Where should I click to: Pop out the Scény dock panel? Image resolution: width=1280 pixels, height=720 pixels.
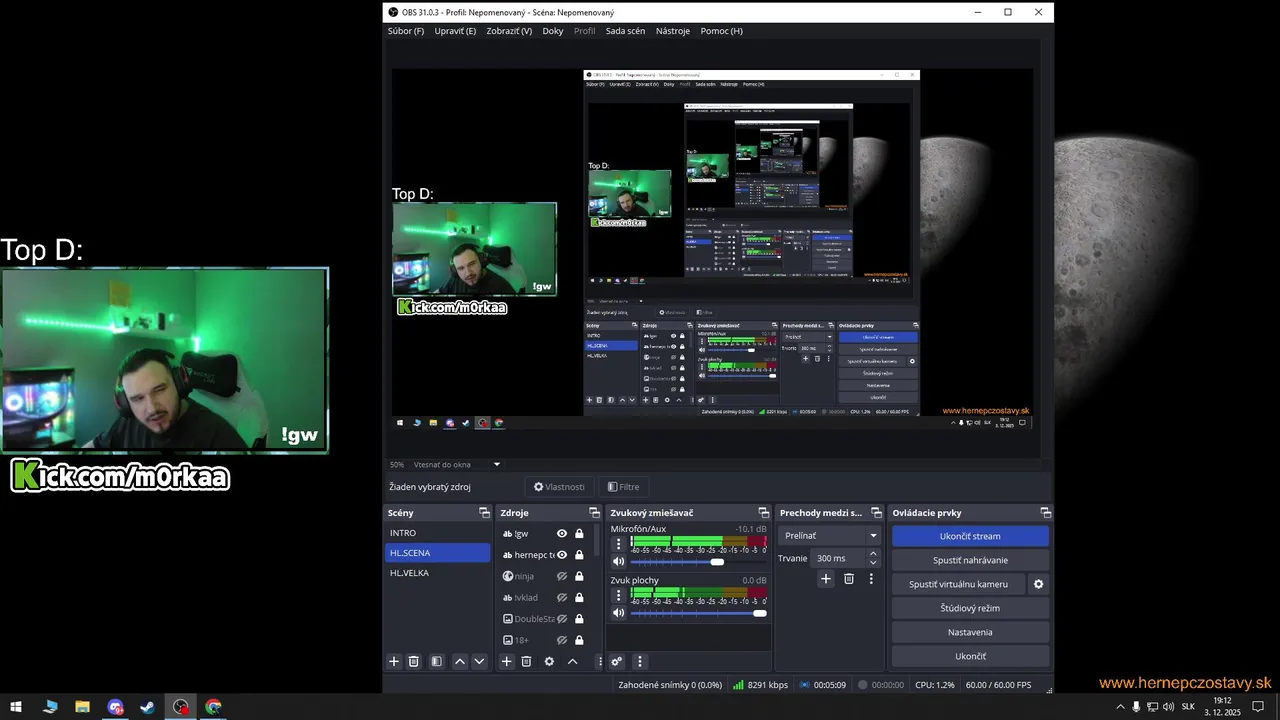click(484, 513)
